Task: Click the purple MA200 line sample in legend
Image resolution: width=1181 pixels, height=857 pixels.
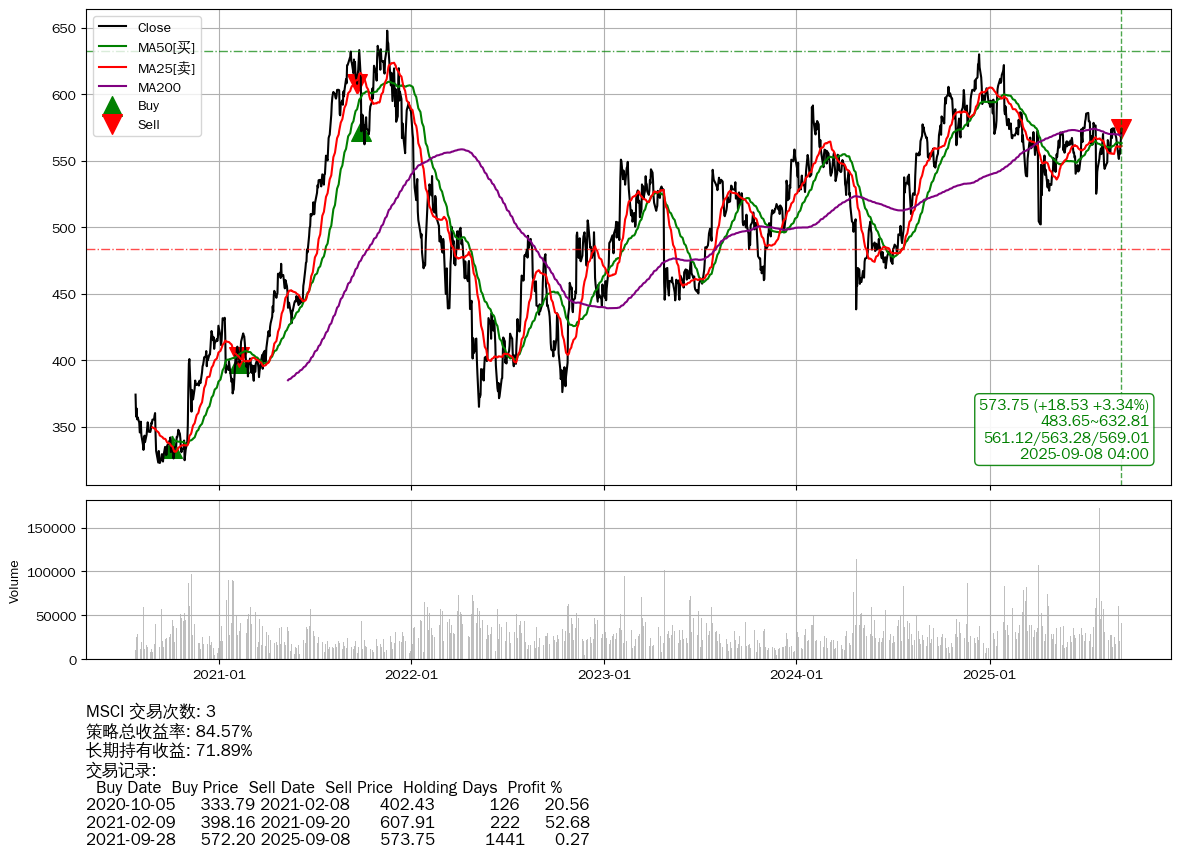Action: (x=113, y=87)
